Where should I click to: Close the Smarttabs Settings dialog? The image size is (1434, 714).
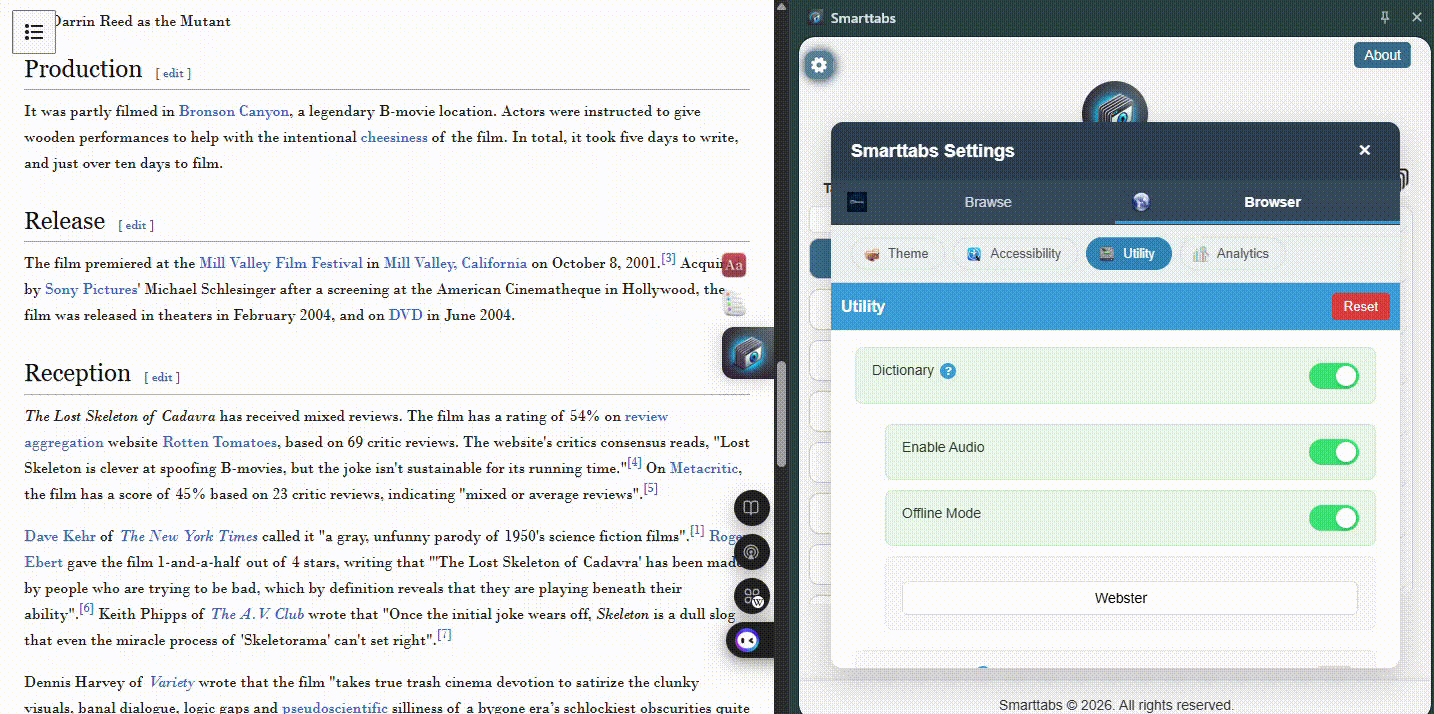coord(1364,150)
